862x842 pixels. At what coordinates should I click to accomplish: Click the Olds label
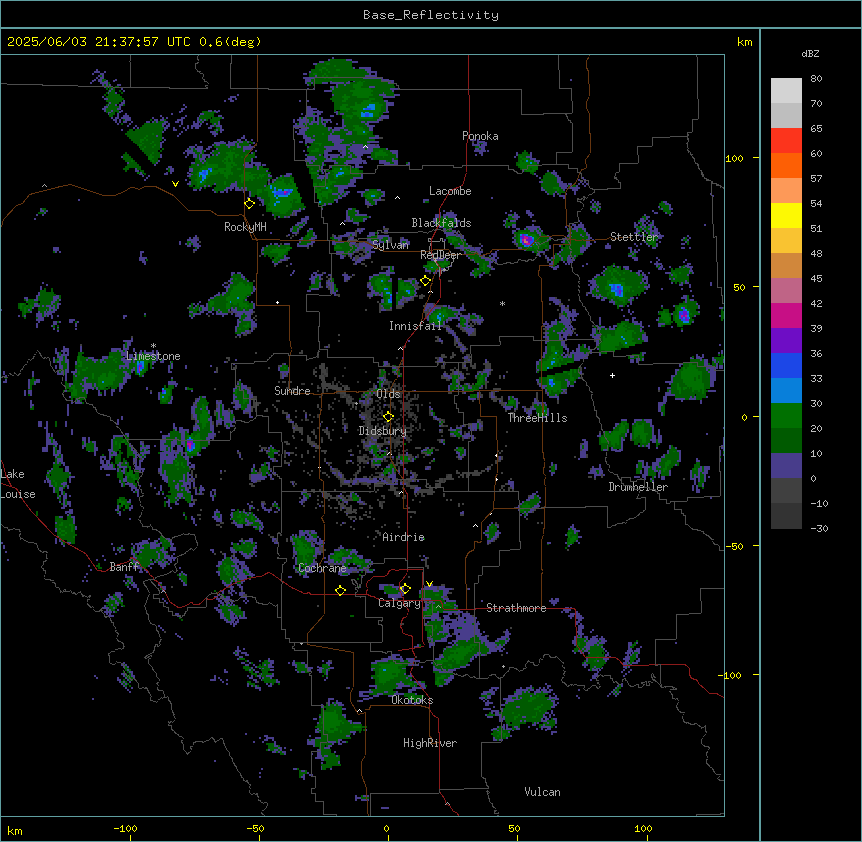388,394
